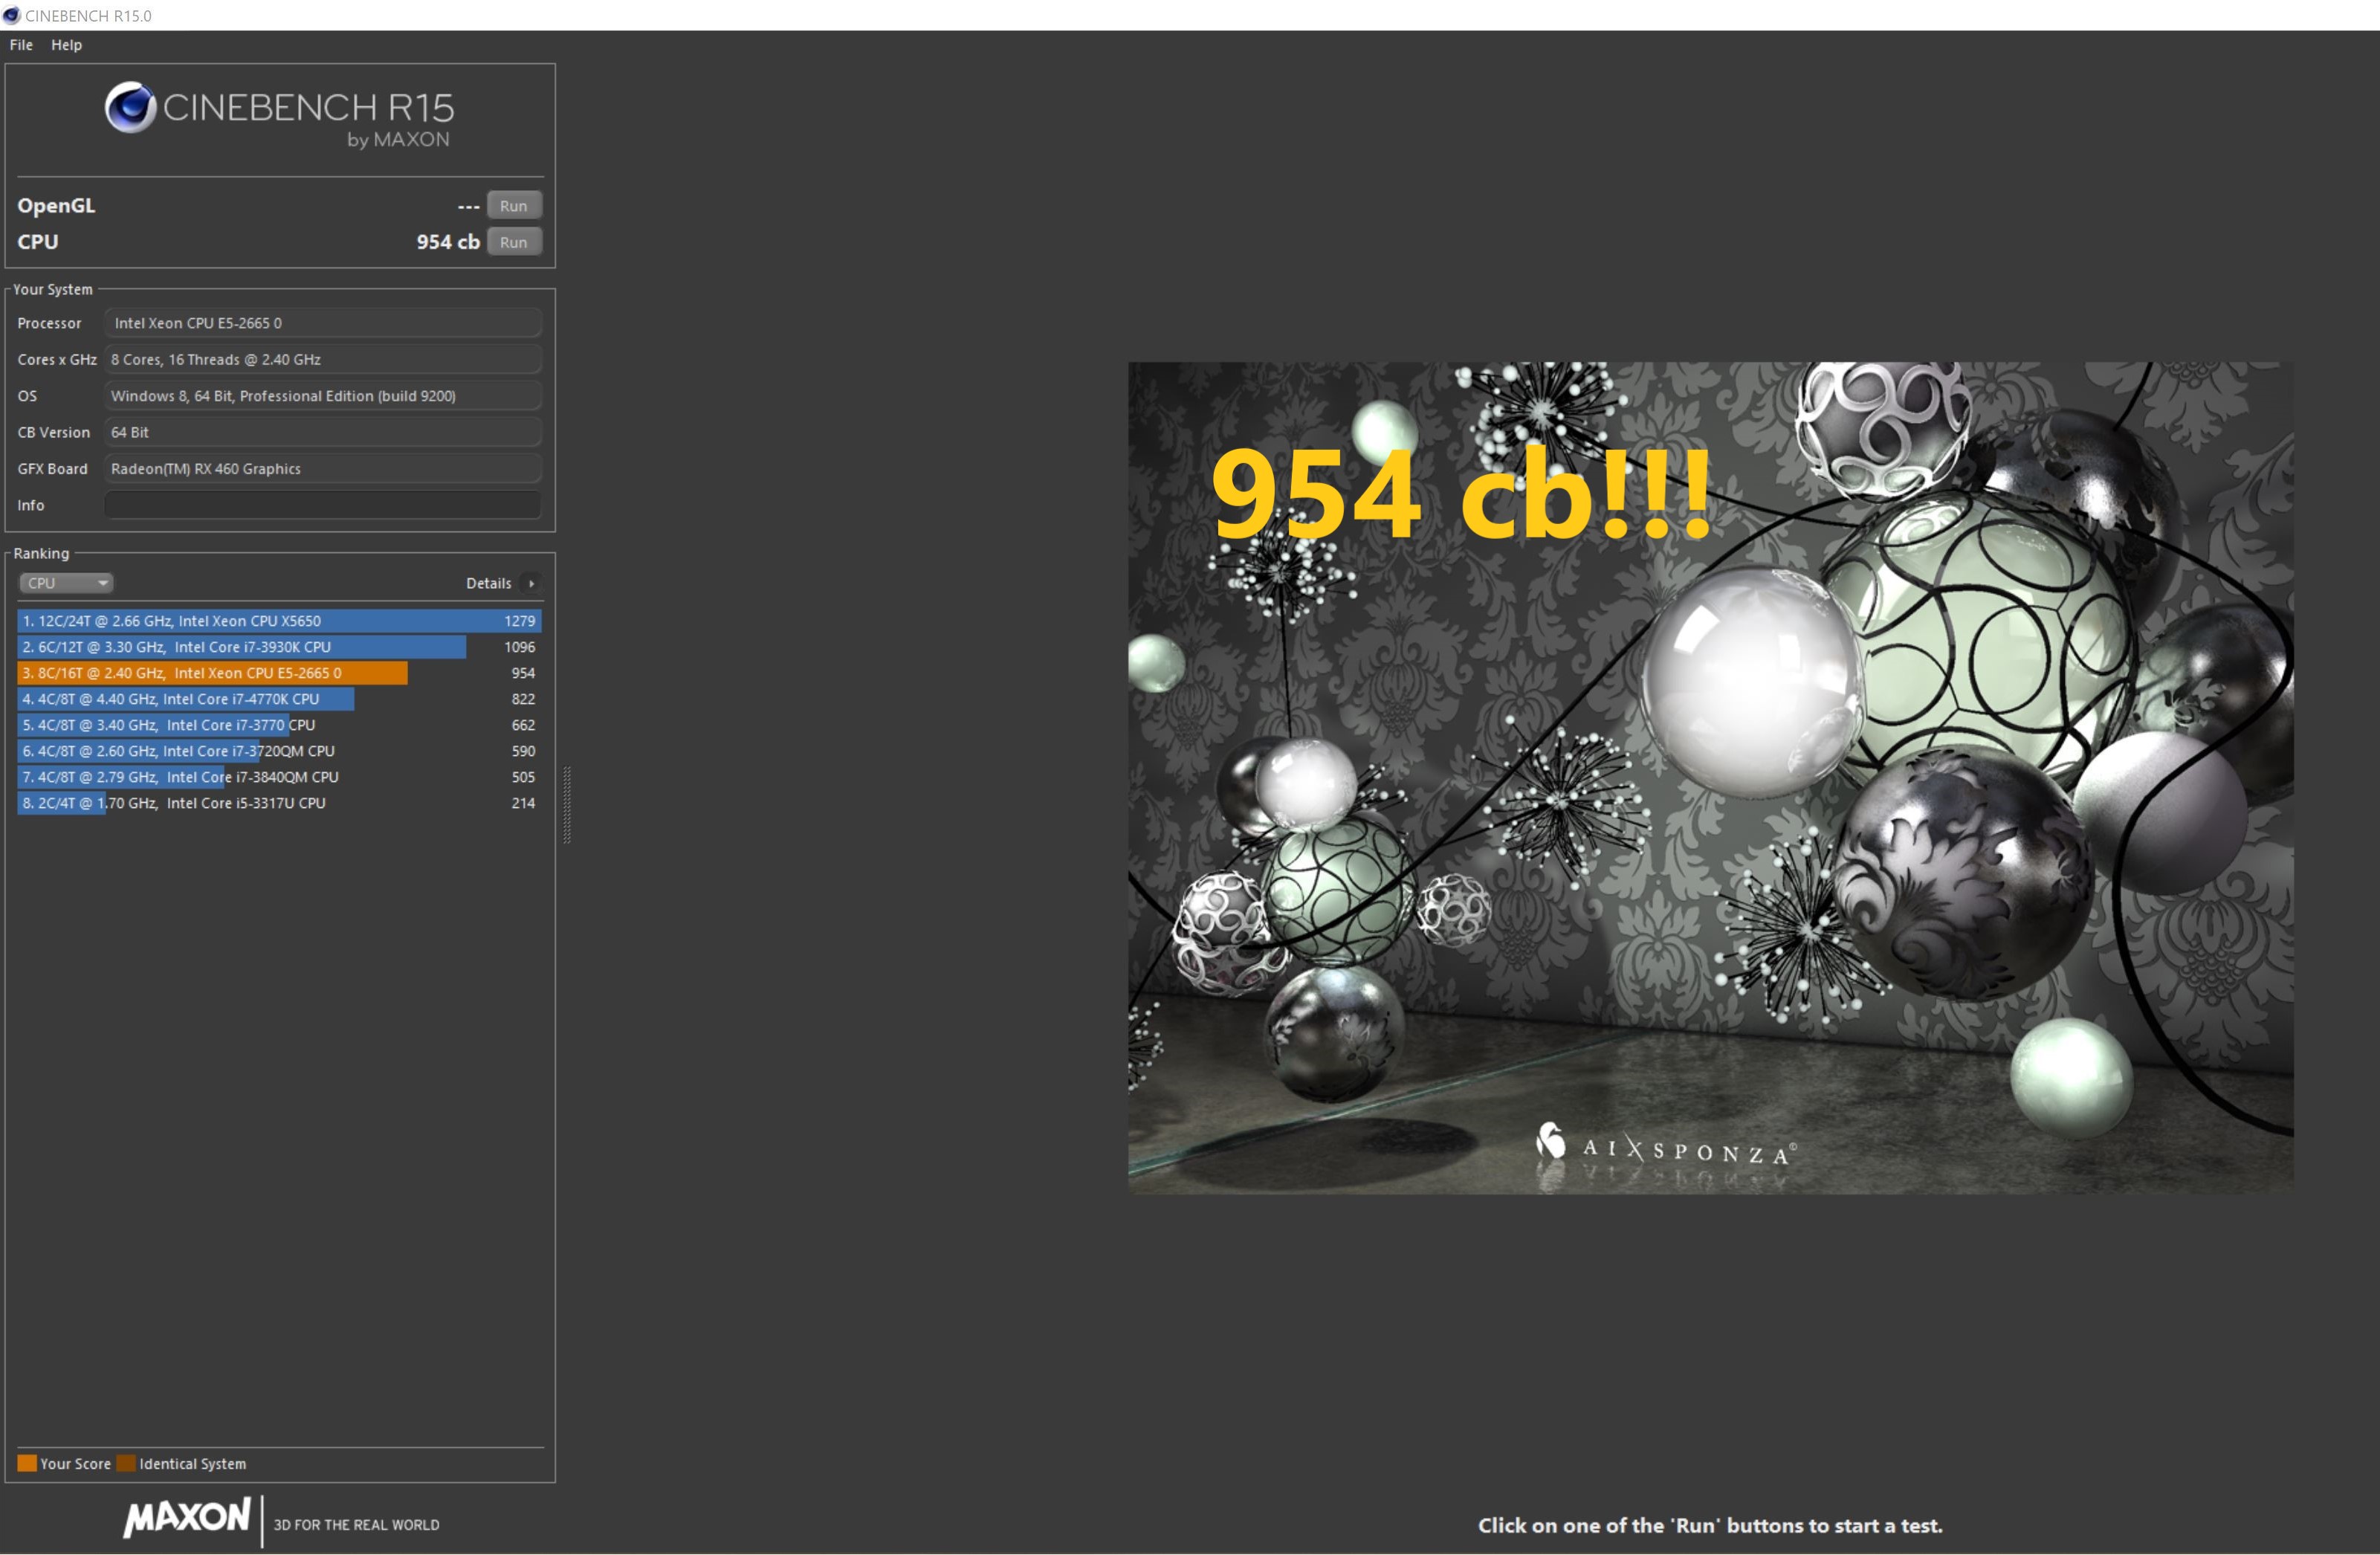Screen dimensions: 2380x1555
Task: Click the Cinebench app icon in title bar
Action: [x=12, y=15]
